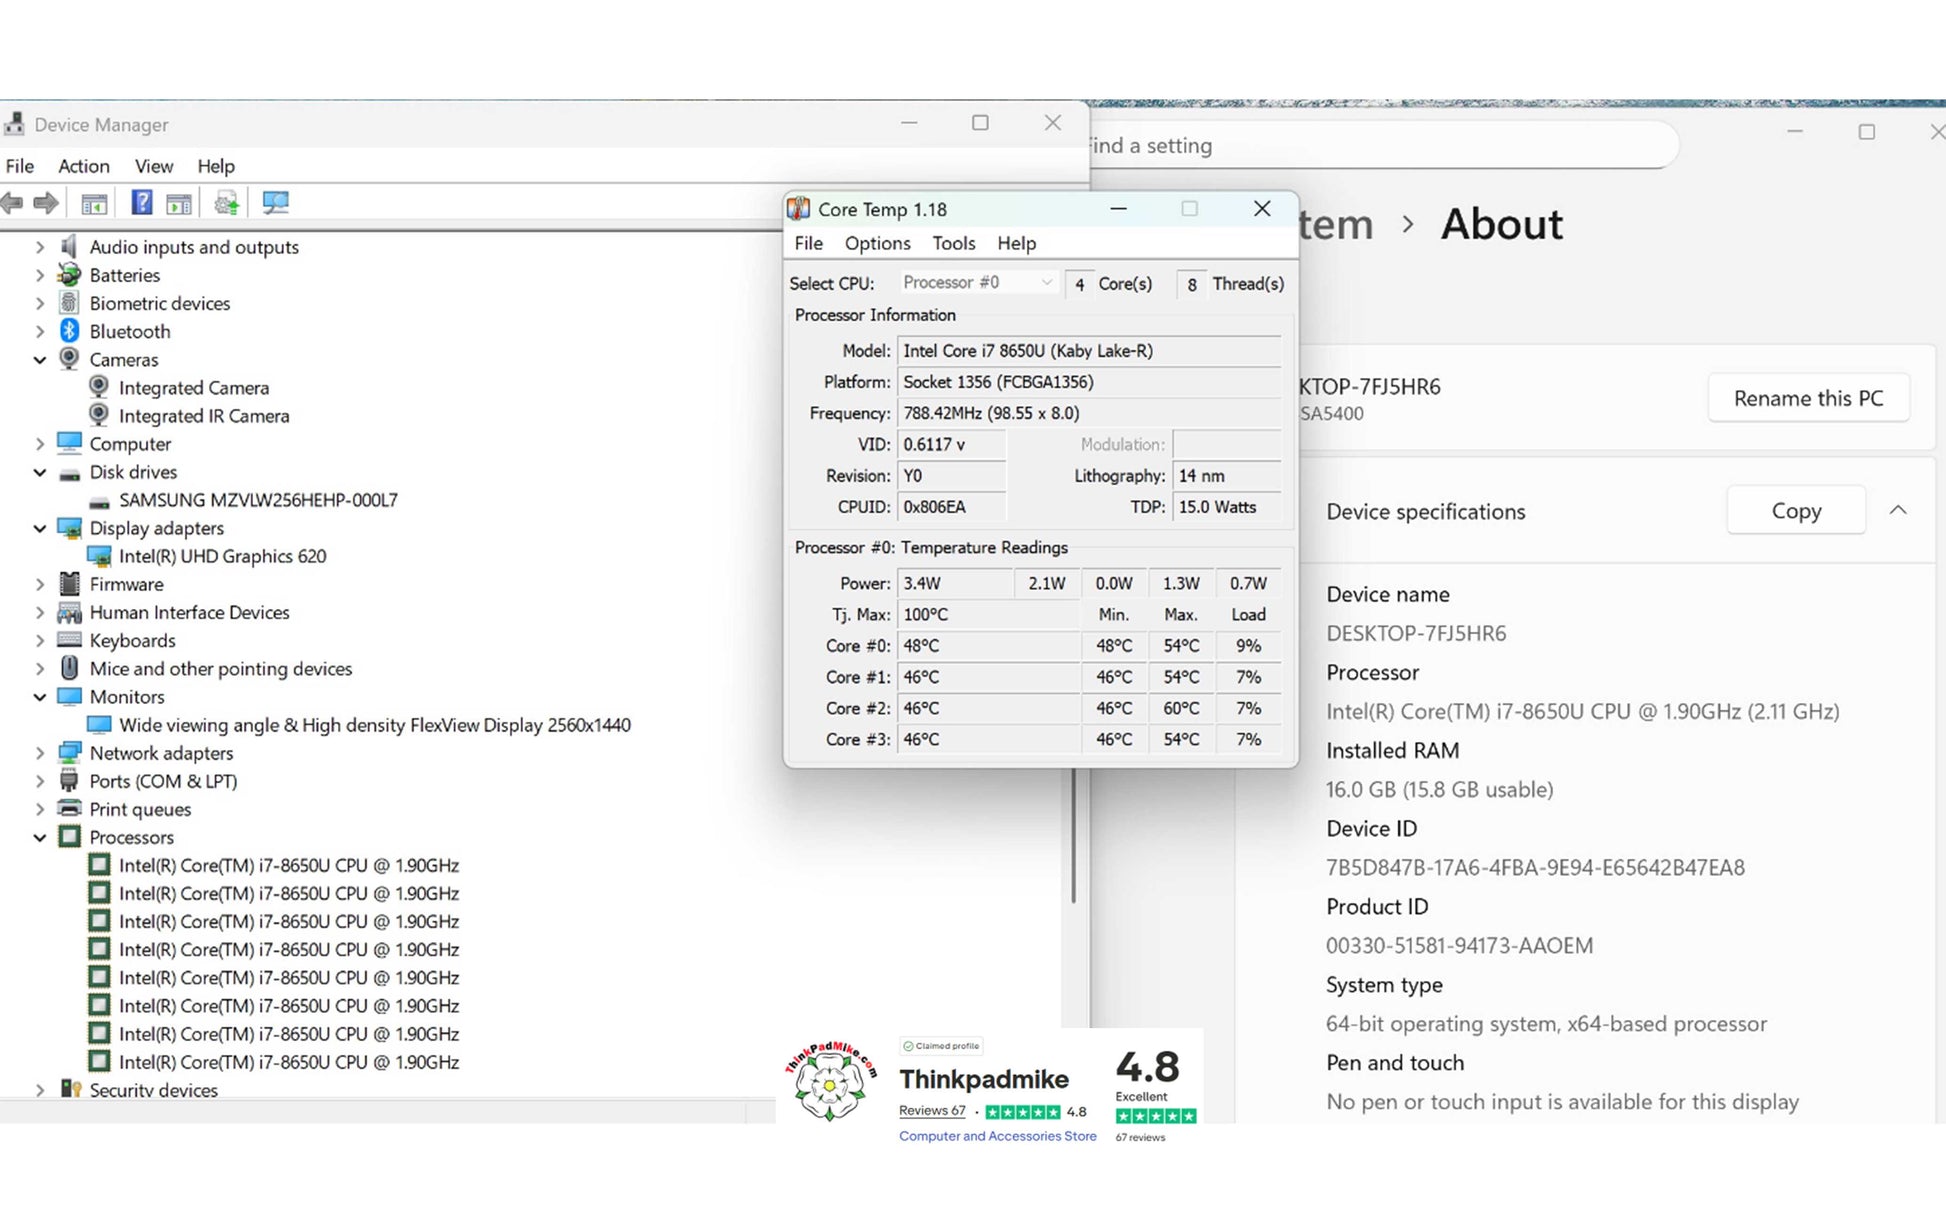This screenshot has height=1223, width=1946.
Task: Collapse the Cameras category
Action: coord(40,359)
